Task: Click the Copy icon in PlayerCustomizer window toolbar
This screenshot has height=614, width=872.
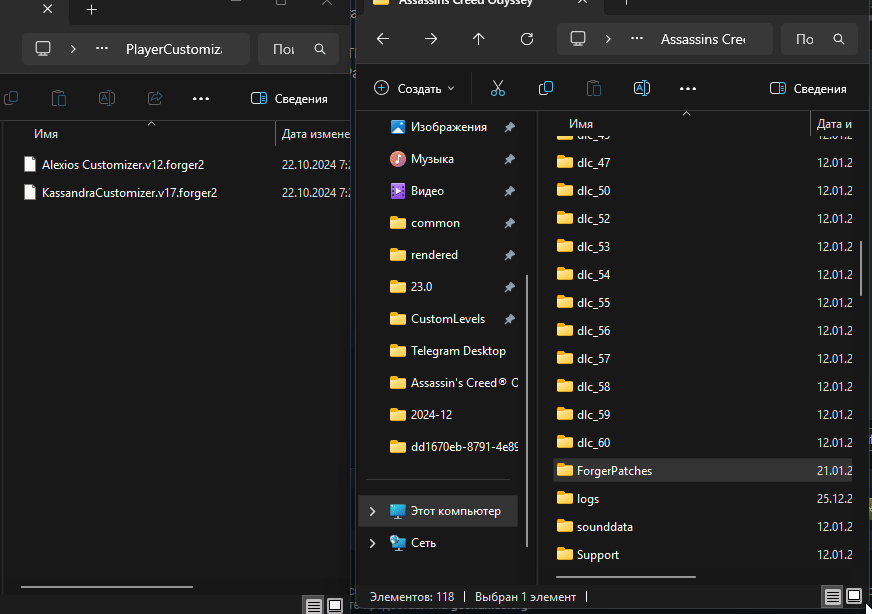Action: [11, 98]
